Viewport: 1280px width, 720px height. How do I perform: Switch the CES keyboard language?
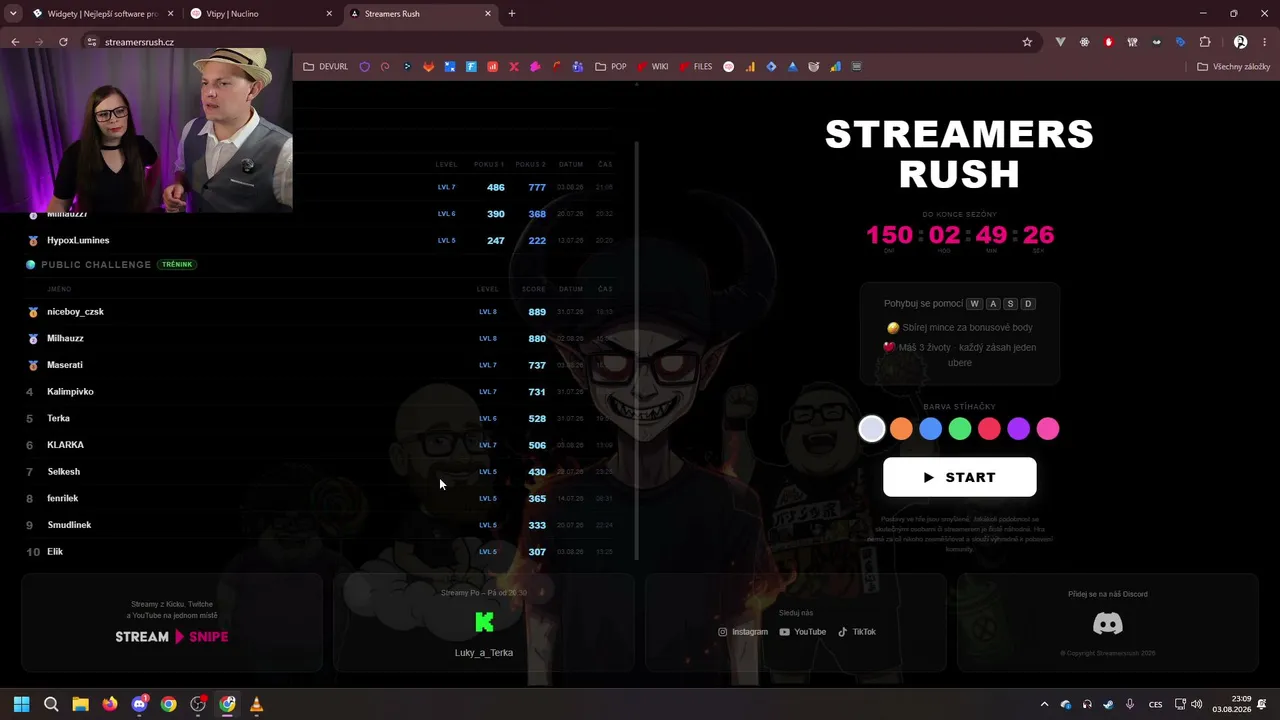click(x=1155, y=704)
